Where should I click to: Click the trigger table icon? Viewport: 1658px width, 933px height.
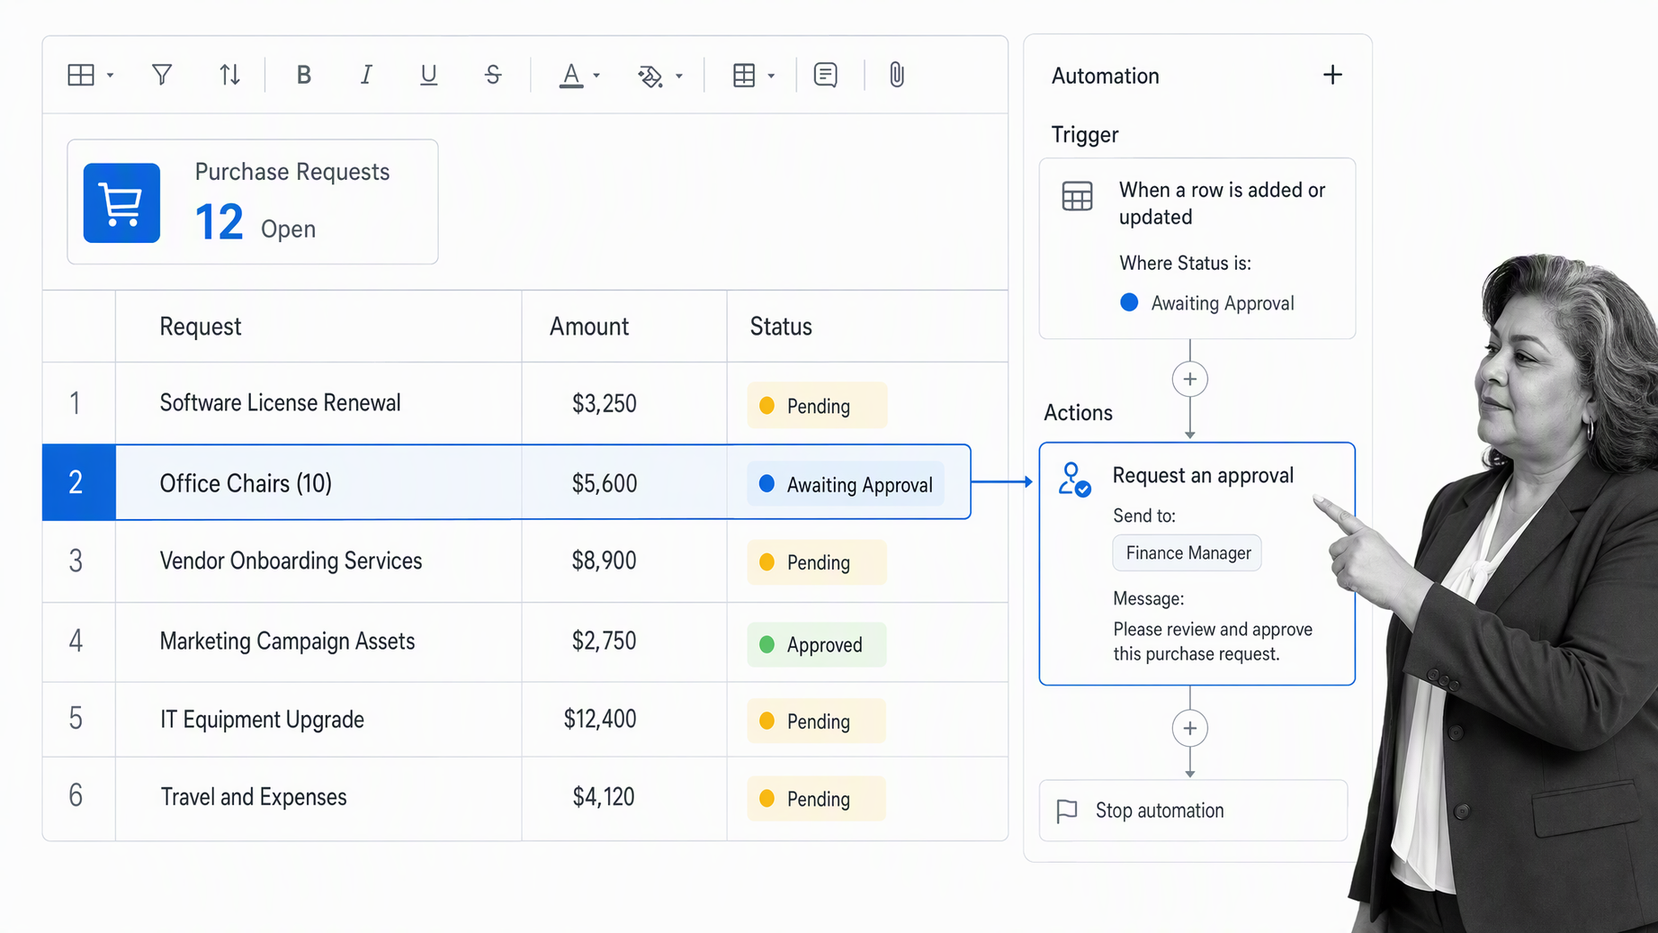click(x=1077, y=196)
